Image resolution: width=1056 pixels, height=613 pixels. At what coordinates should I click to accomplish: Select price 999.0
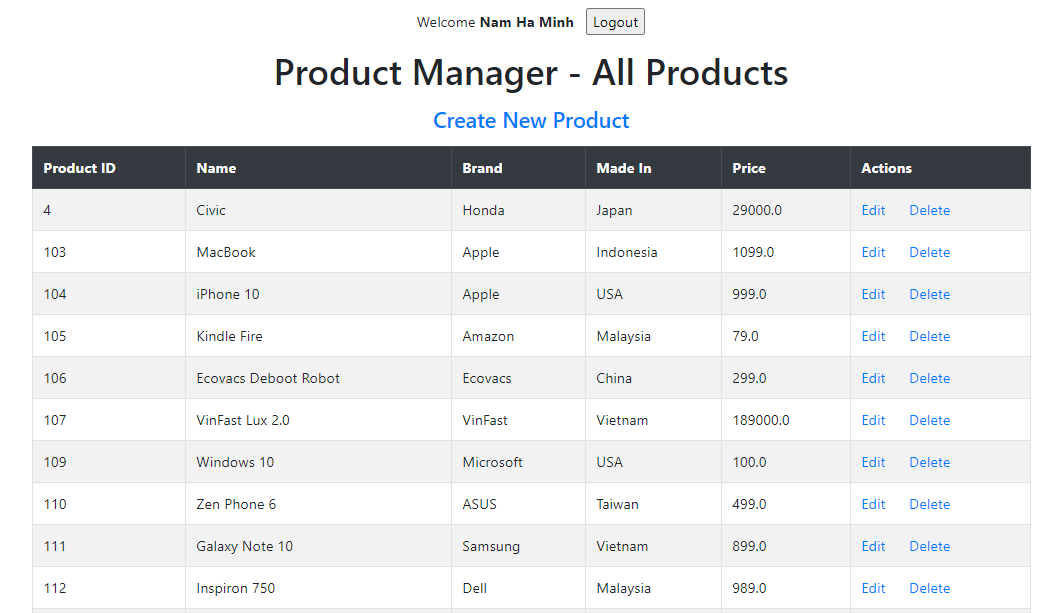tap(785, 294)
